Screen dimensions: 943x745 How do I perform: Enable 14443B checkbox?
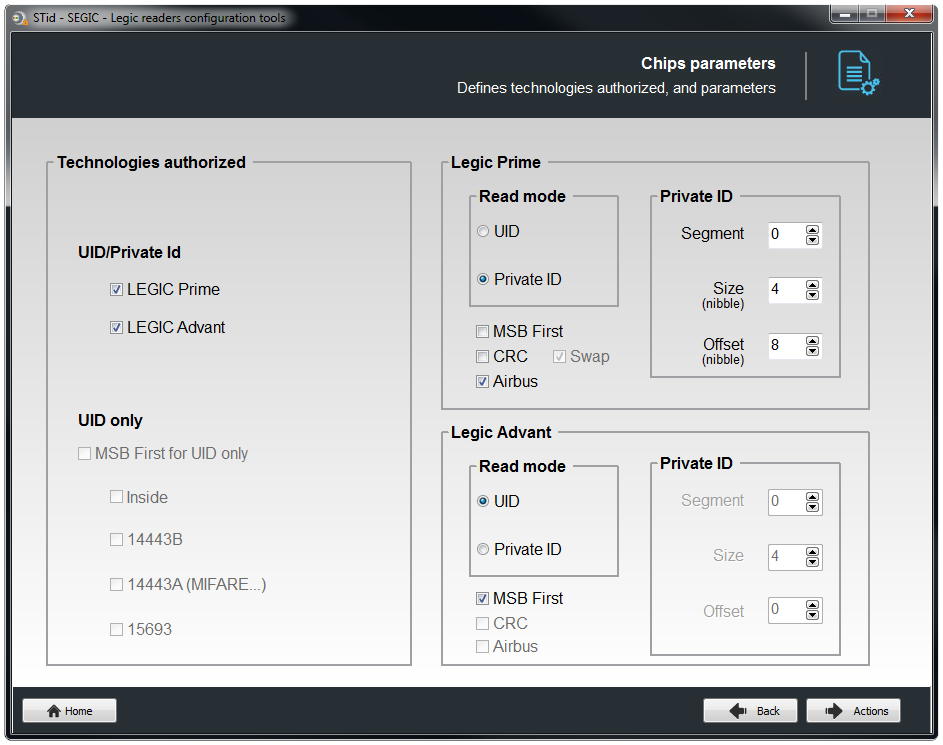[116, 539]
